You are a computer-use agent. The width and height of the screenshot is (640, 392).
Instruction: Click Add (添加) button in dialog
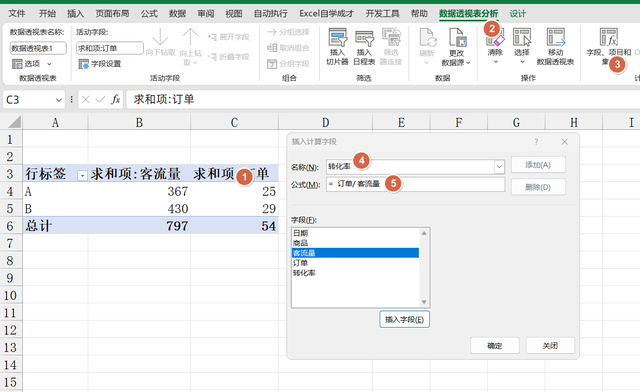click(x=538, y=165)
